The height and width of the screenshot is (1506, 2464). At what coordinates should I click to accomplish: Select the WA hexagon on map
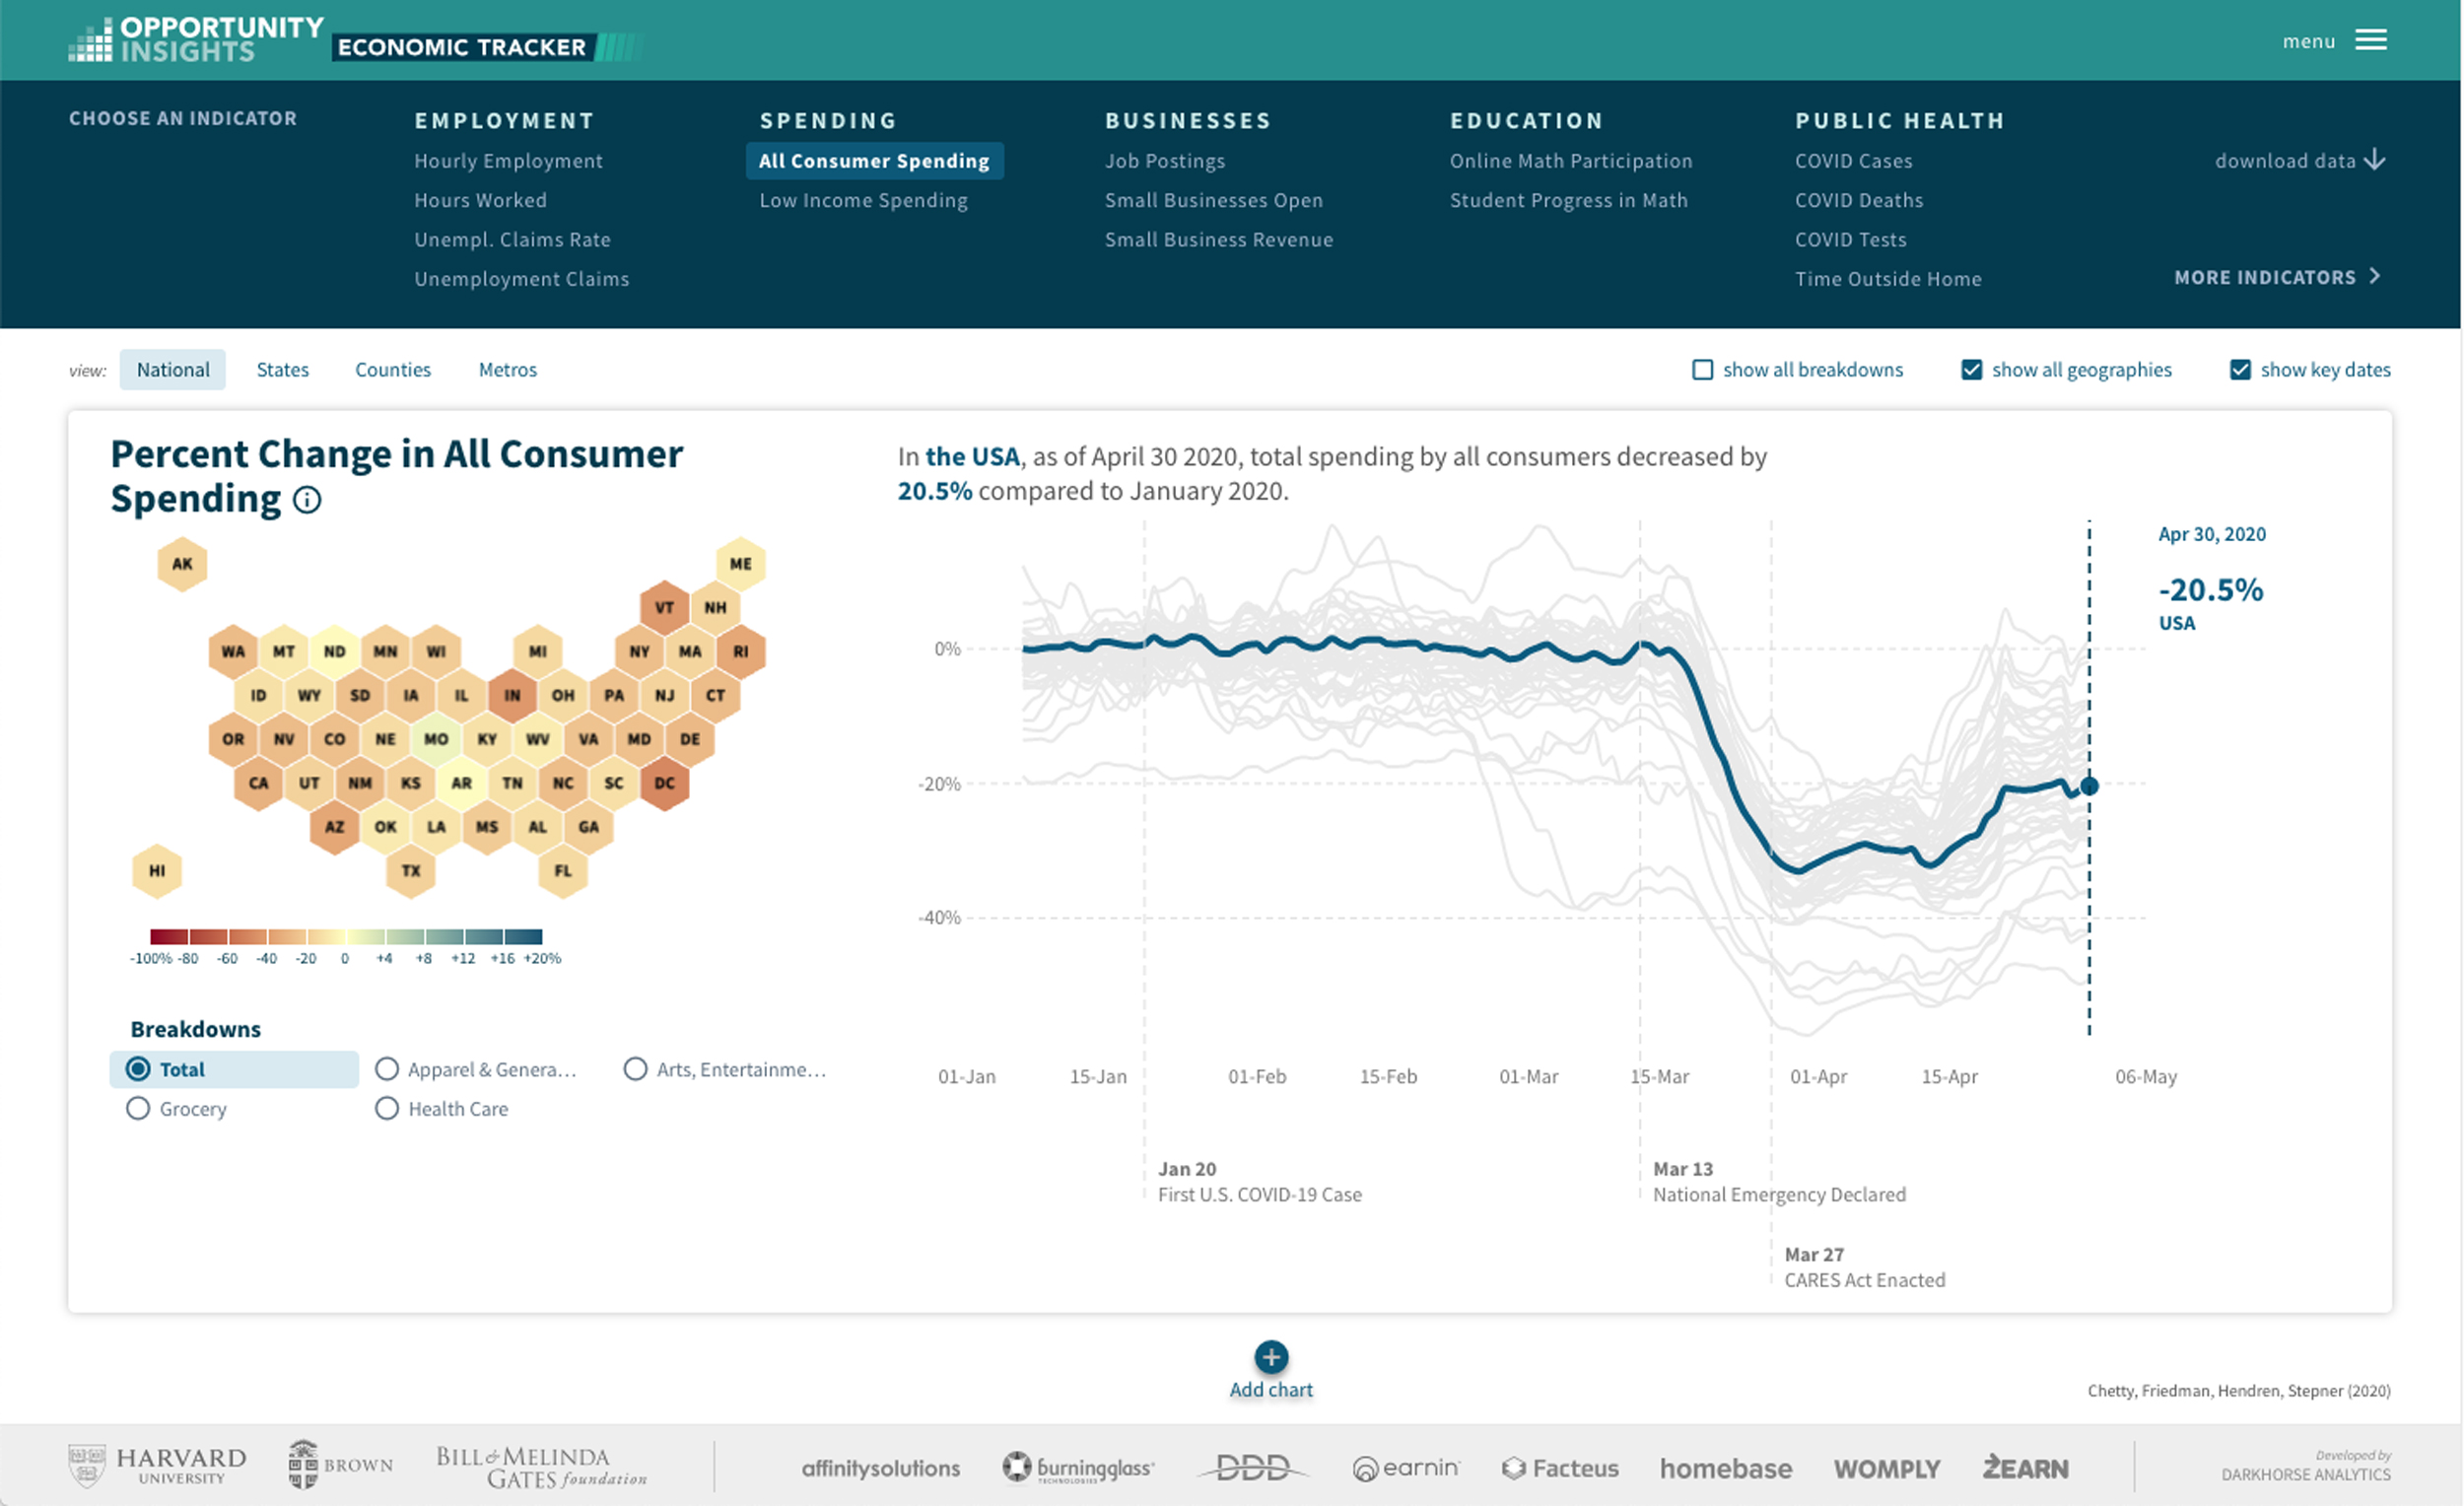[233, 651]
